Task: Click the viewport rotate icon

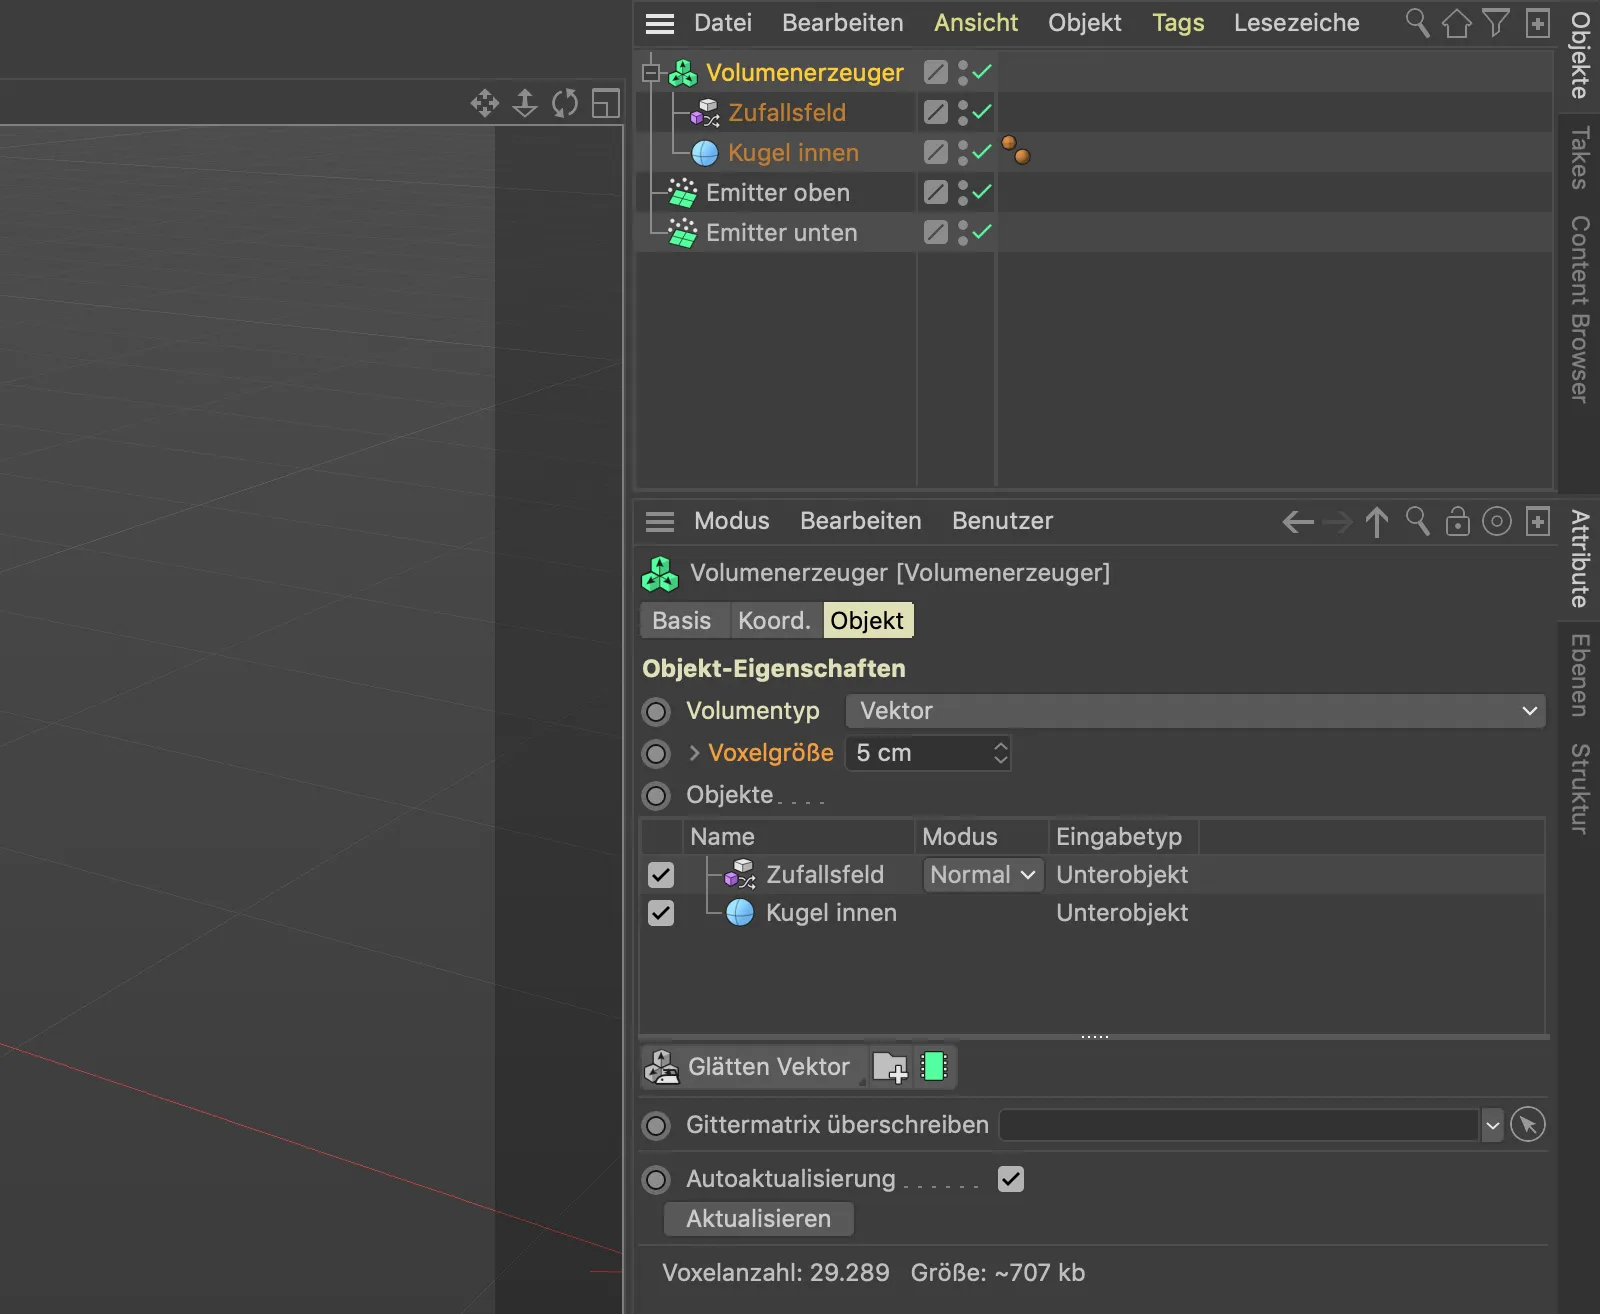Action: pos(565,103)
